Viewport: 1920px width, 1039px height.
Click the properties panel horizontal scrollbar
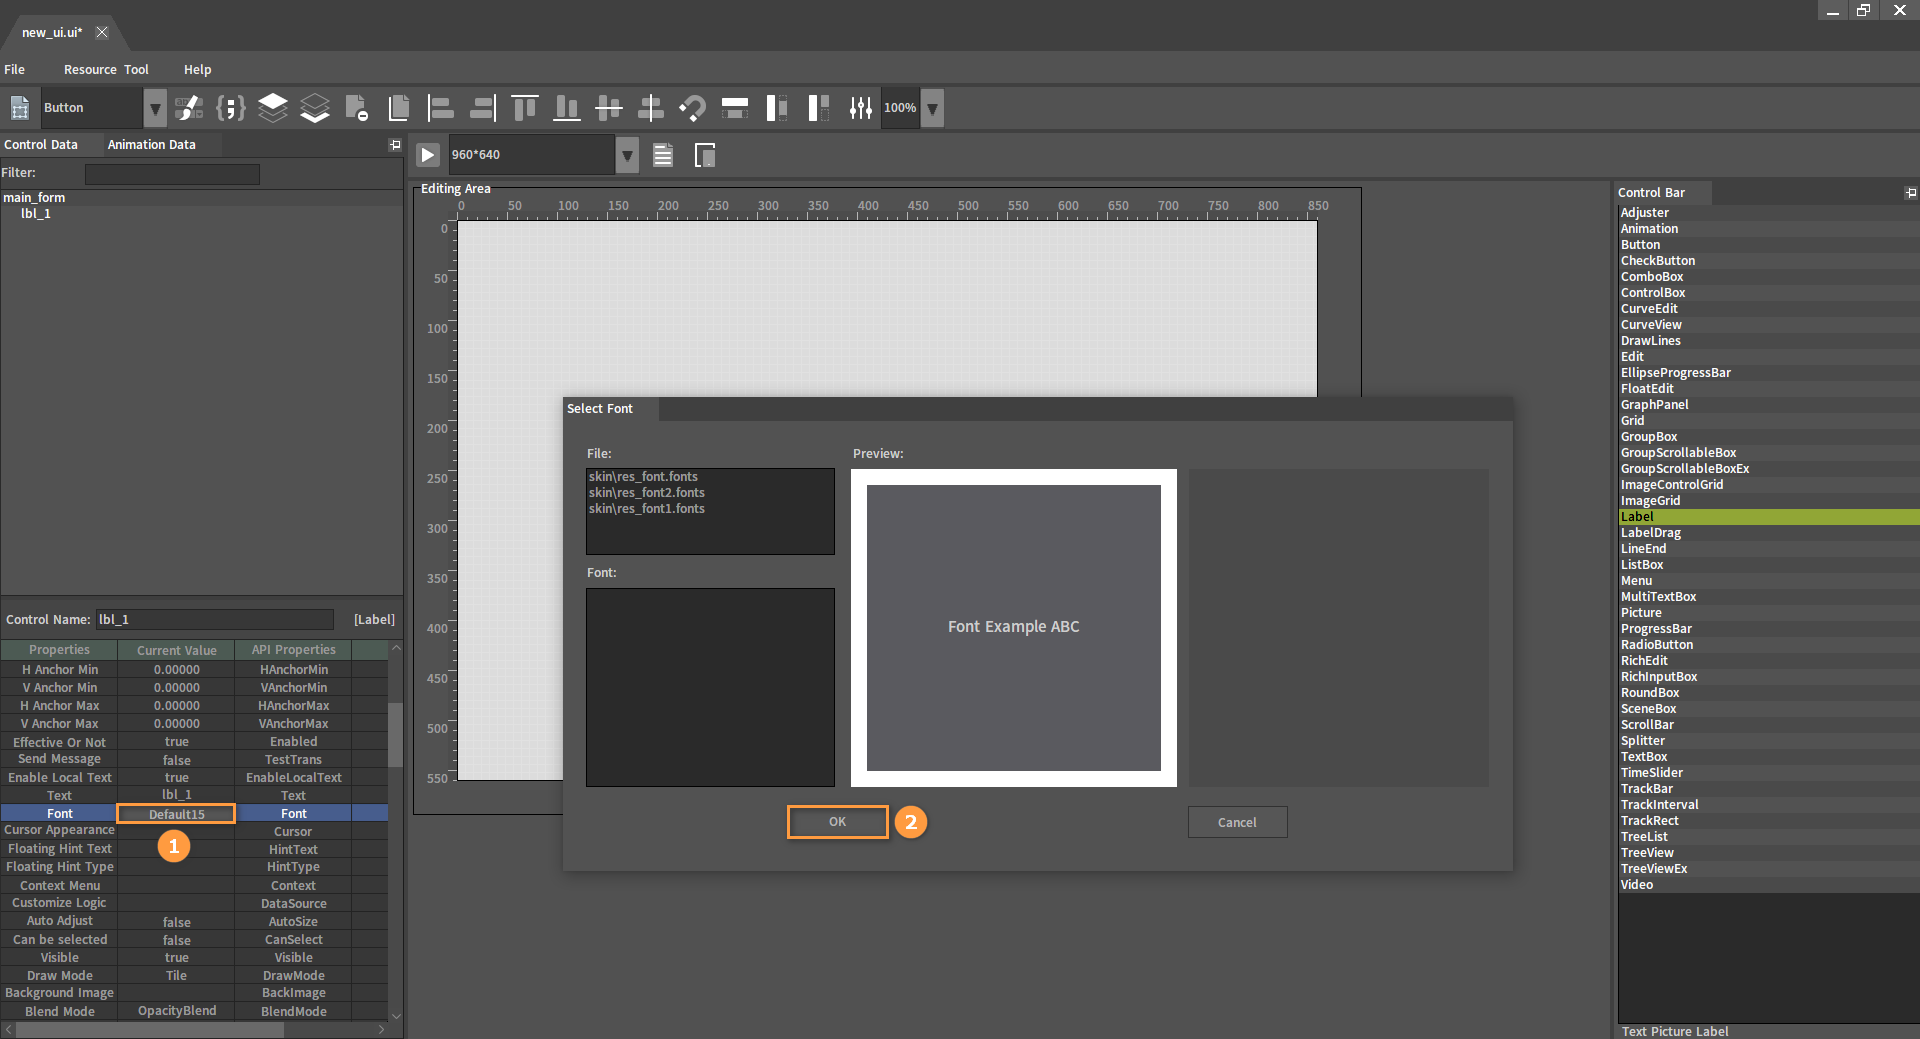click(x=150, y=1030)
